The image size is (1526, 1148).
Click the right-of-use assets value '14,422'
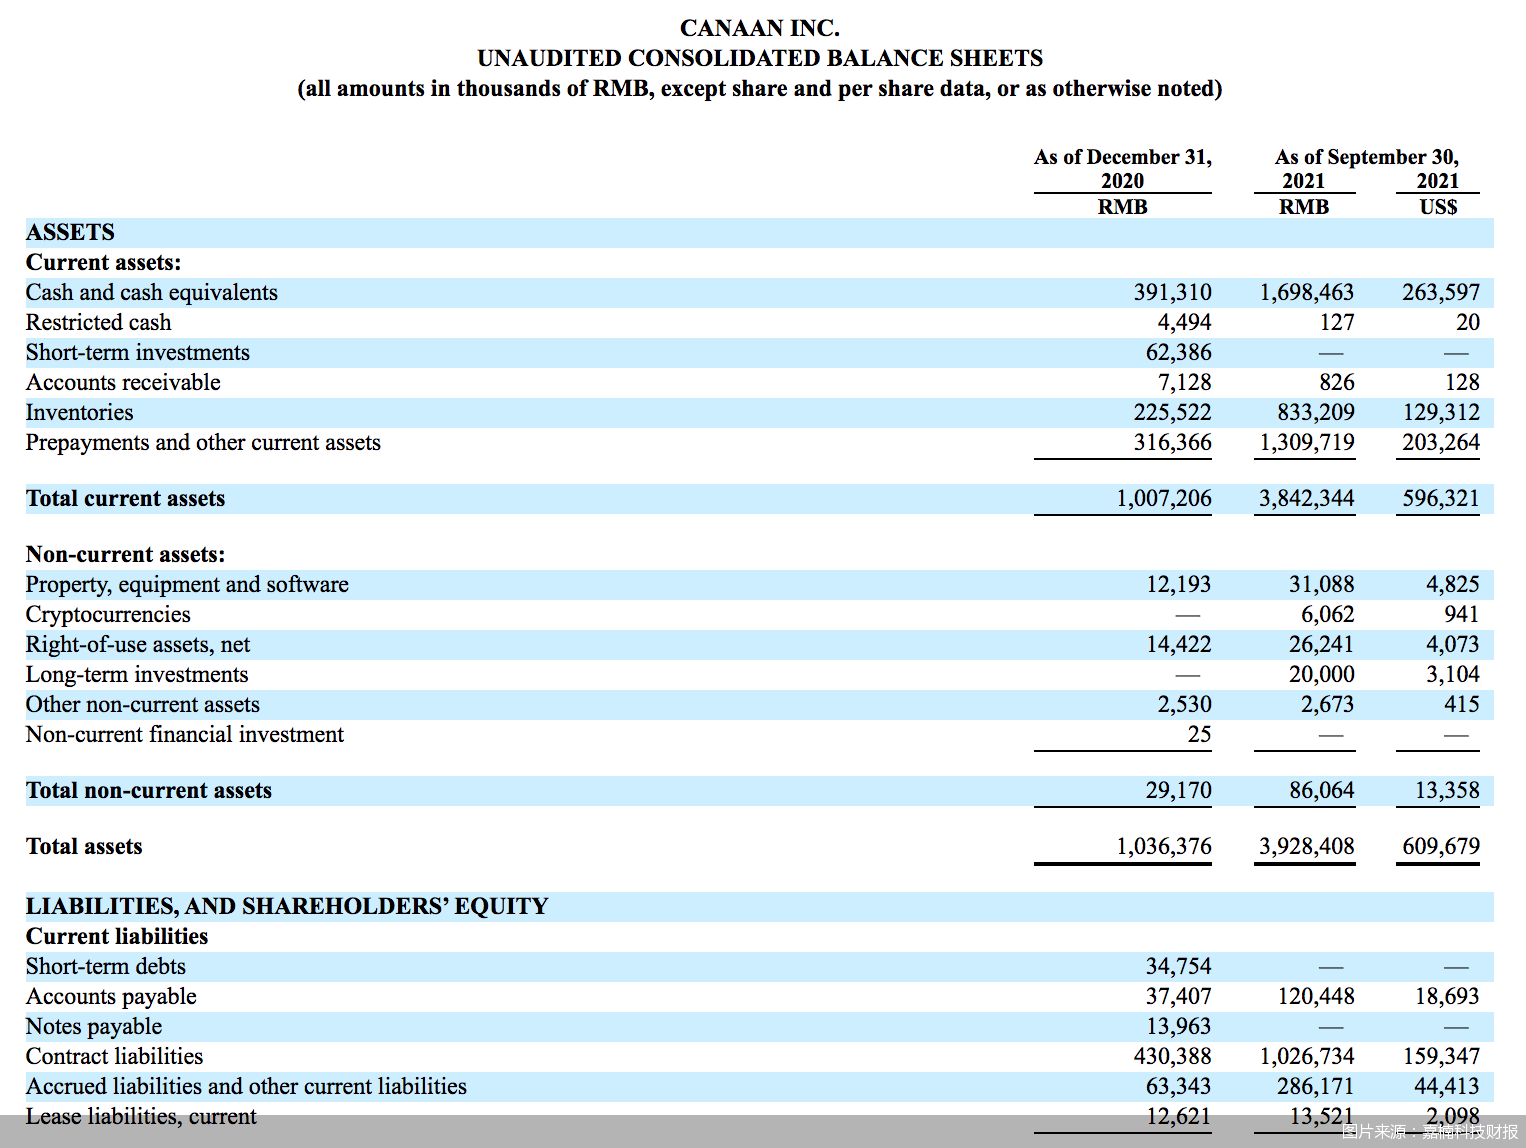pyautogui.click(x=1178, y=644)
